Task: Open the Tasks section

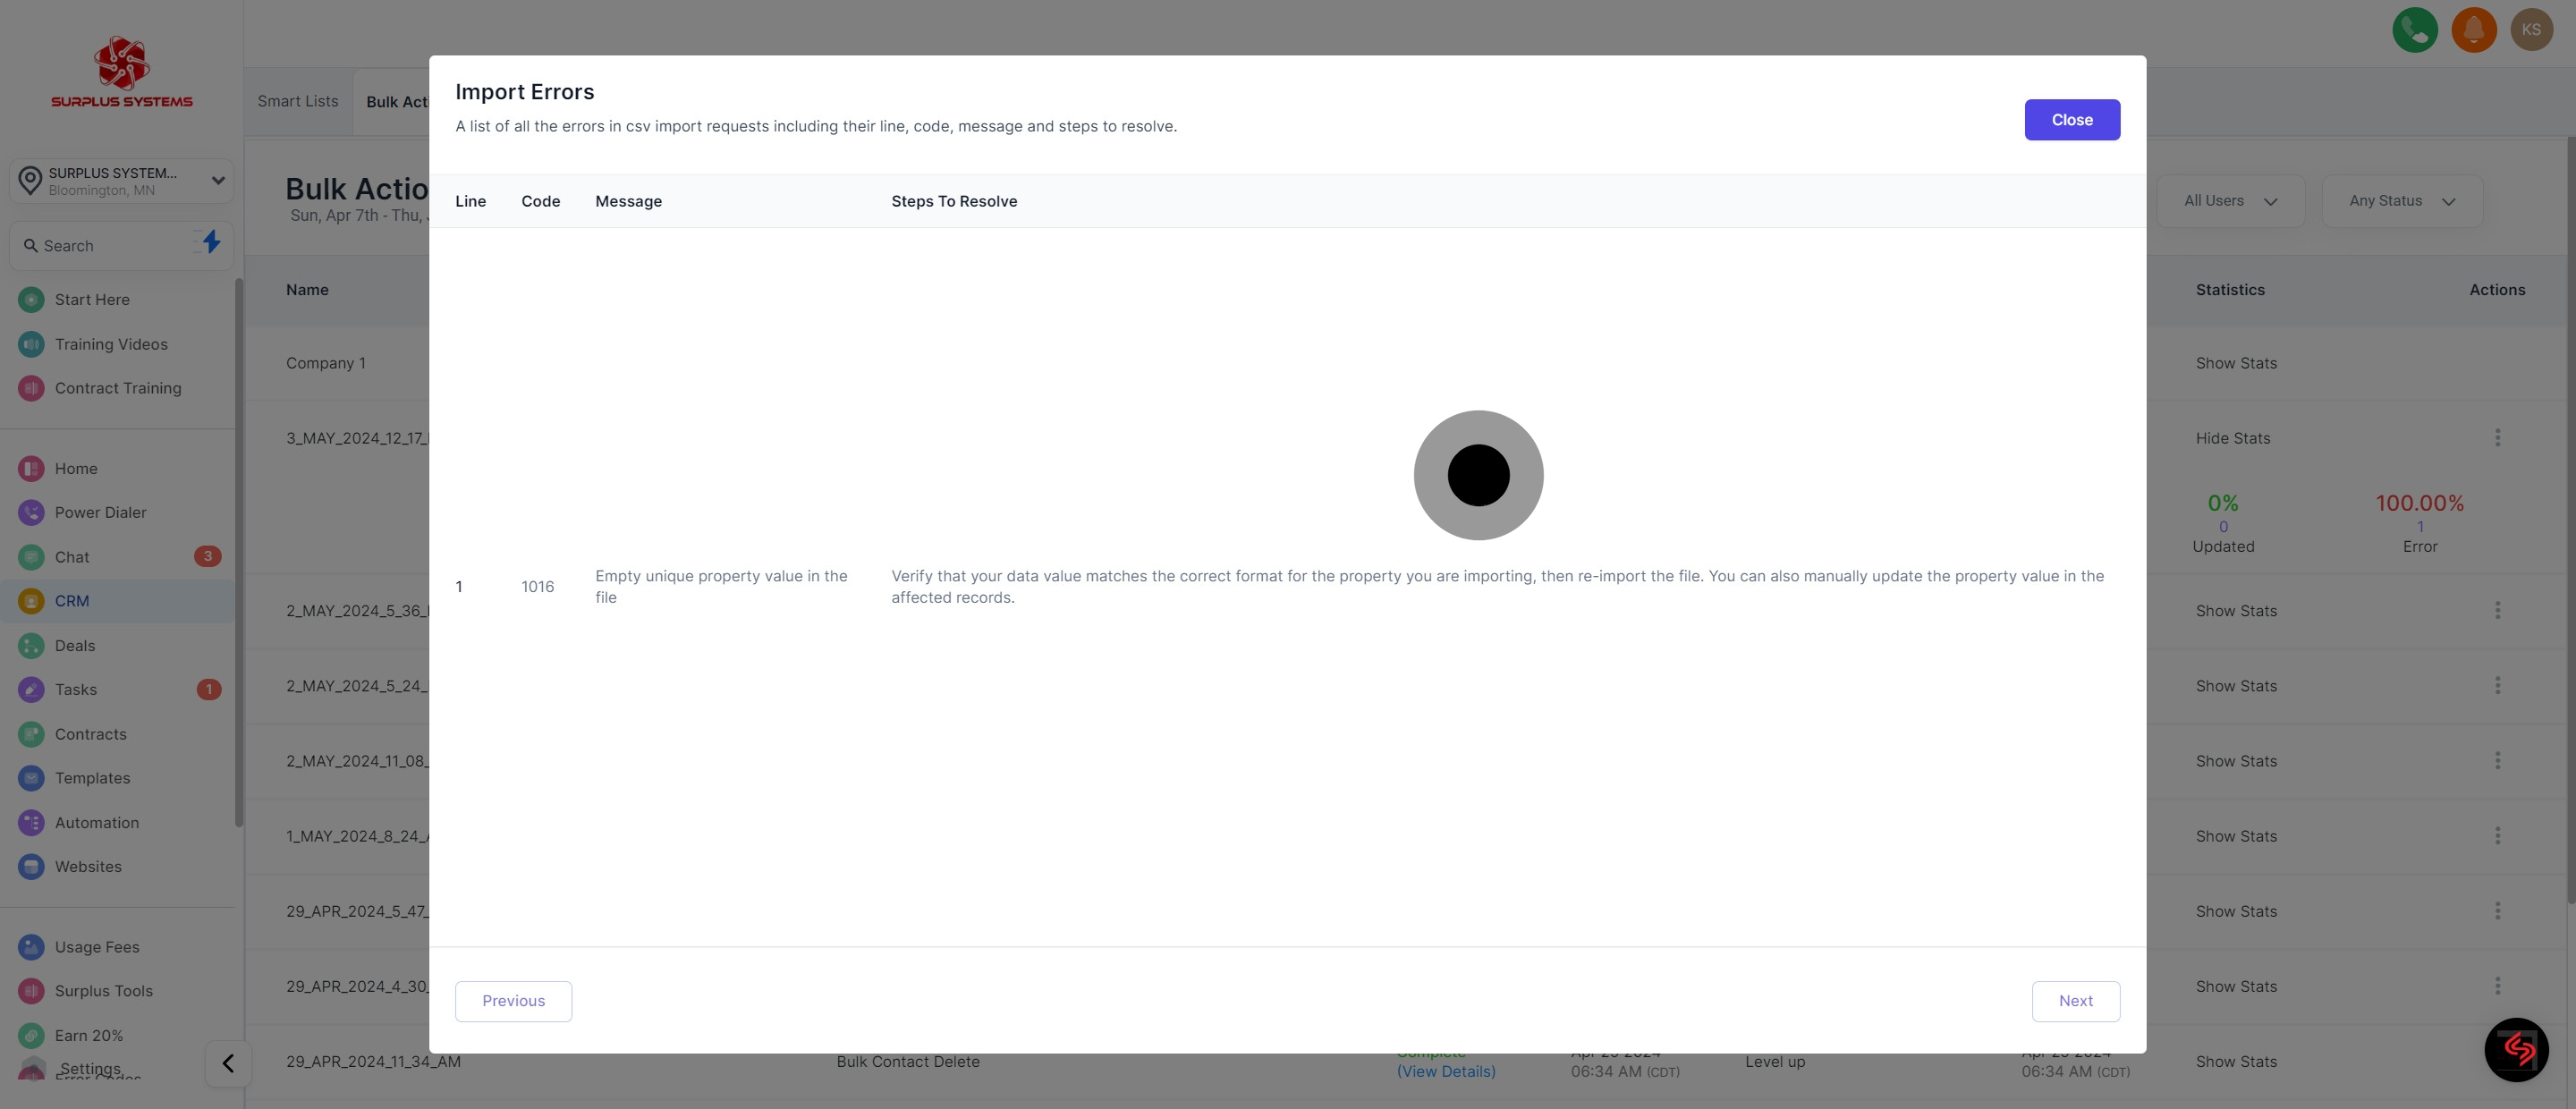Action: tap(74, 689)
